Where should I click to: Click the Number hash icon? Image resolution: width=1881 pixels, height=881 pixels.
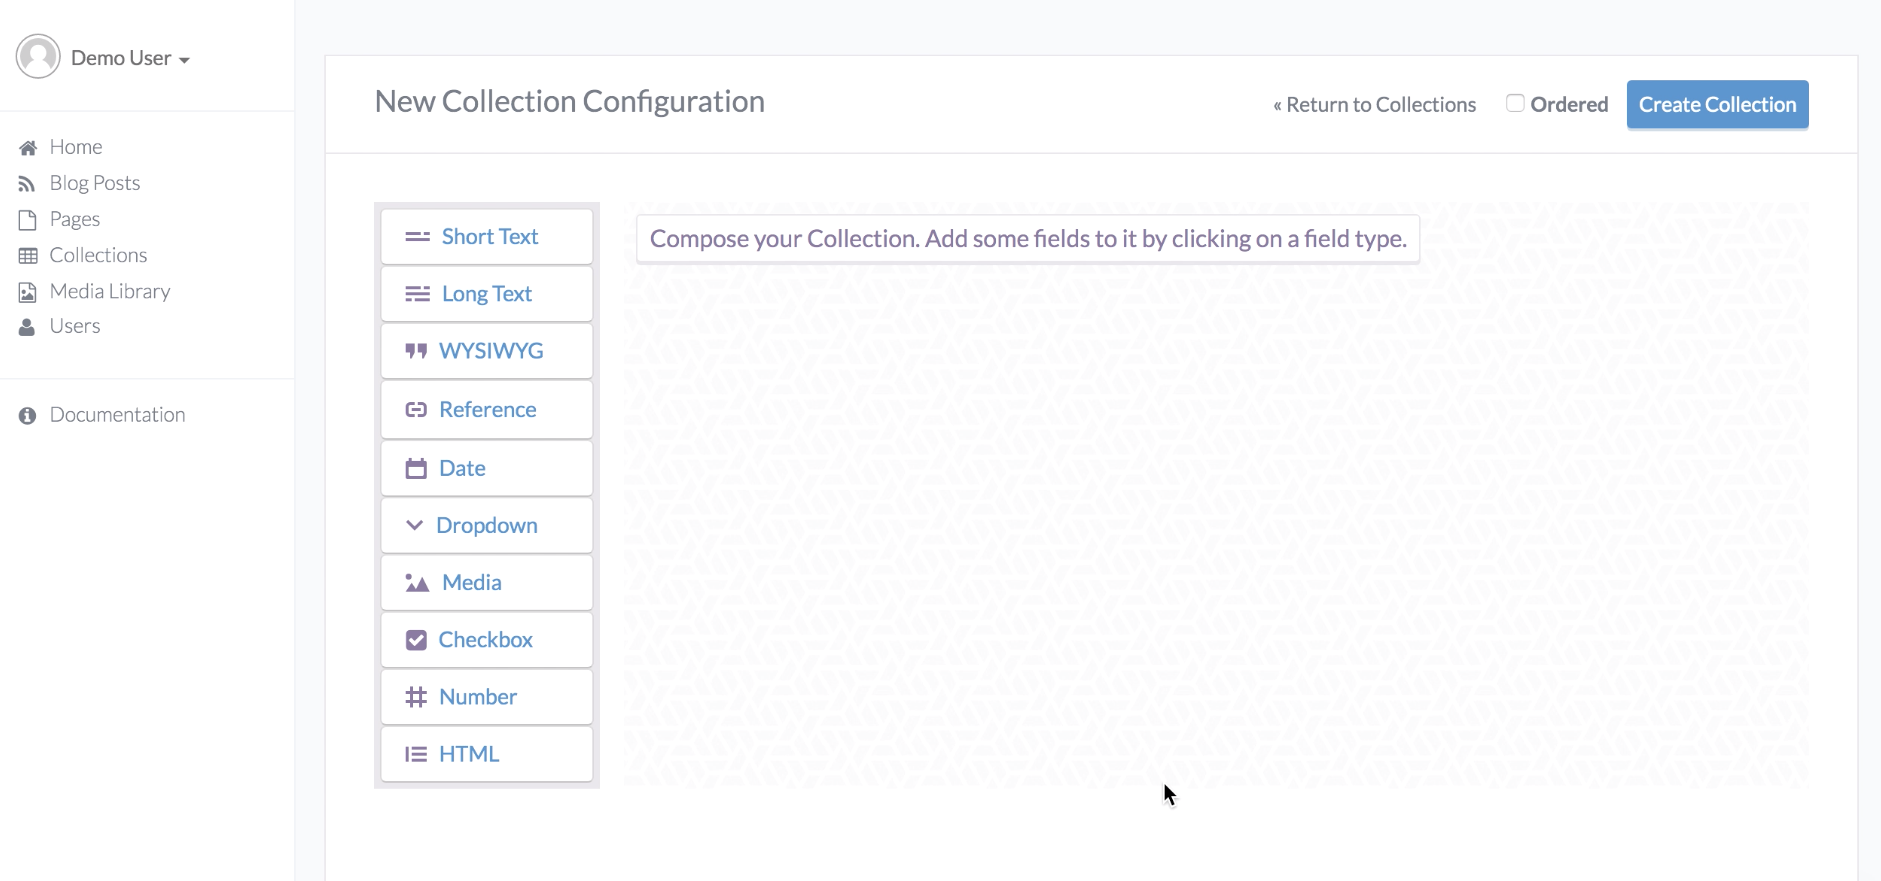[x=416, y=697]
